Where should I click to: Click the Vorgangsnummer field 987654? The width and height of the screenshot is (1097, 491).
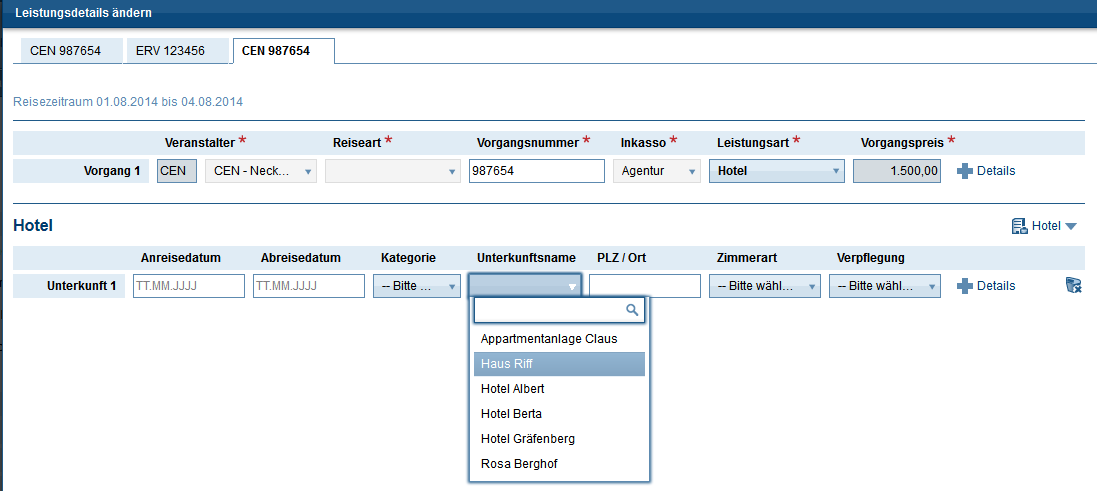pos(536,171)
